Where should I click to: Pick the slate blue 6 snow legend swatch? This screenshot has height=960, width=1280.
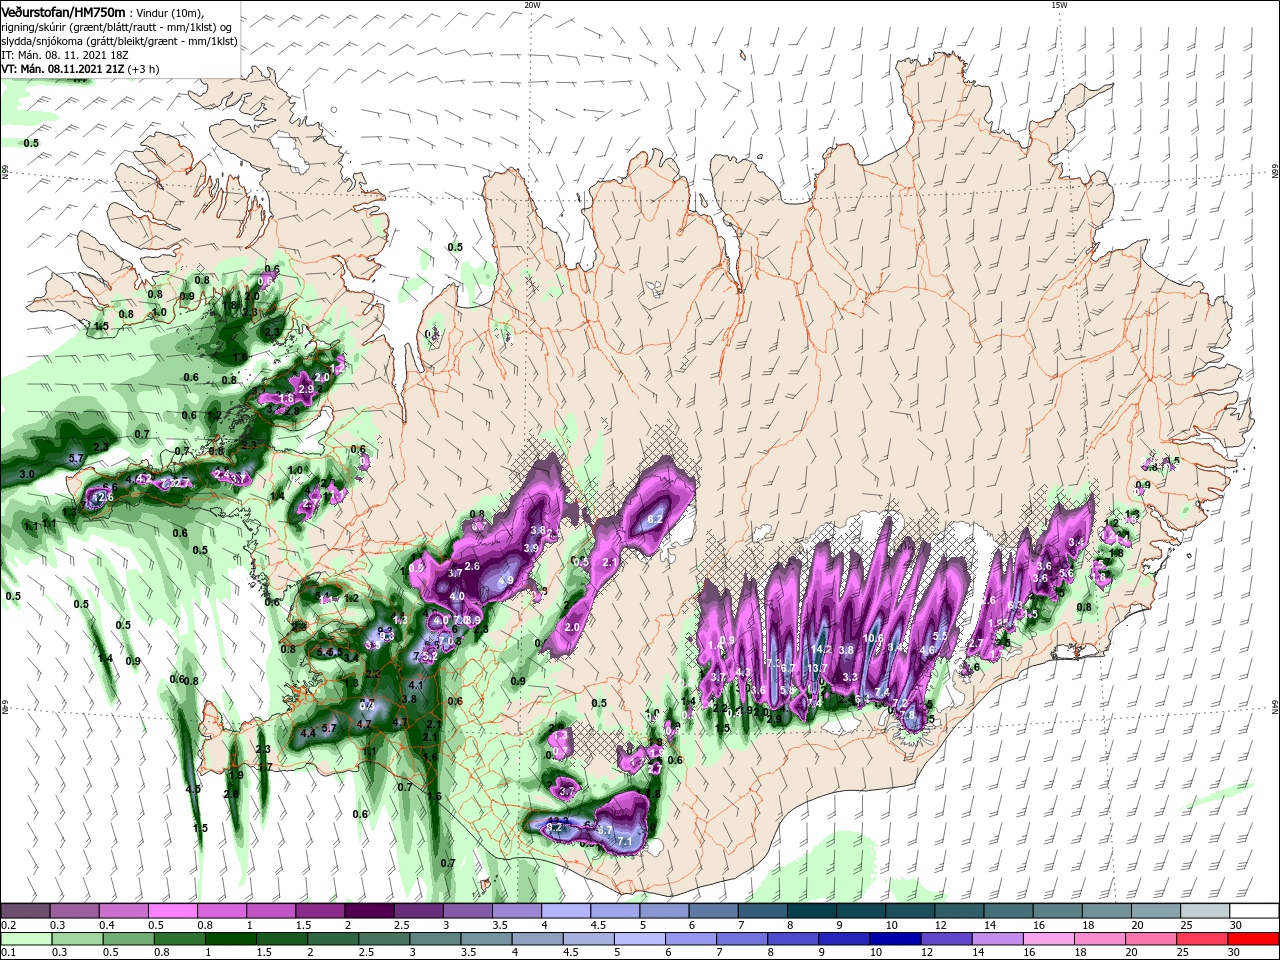click(x=713, y=911)
